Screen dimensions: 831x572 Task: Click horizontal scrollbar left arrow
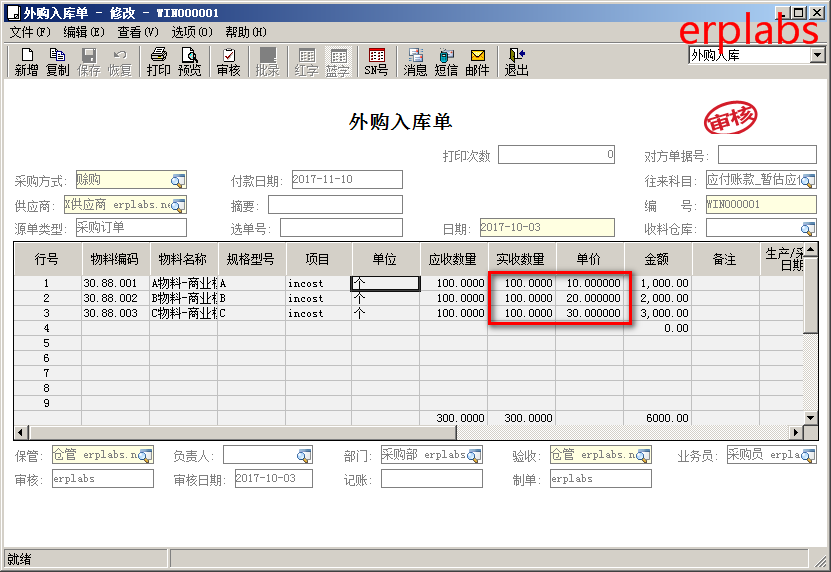[x=21, y=433]
